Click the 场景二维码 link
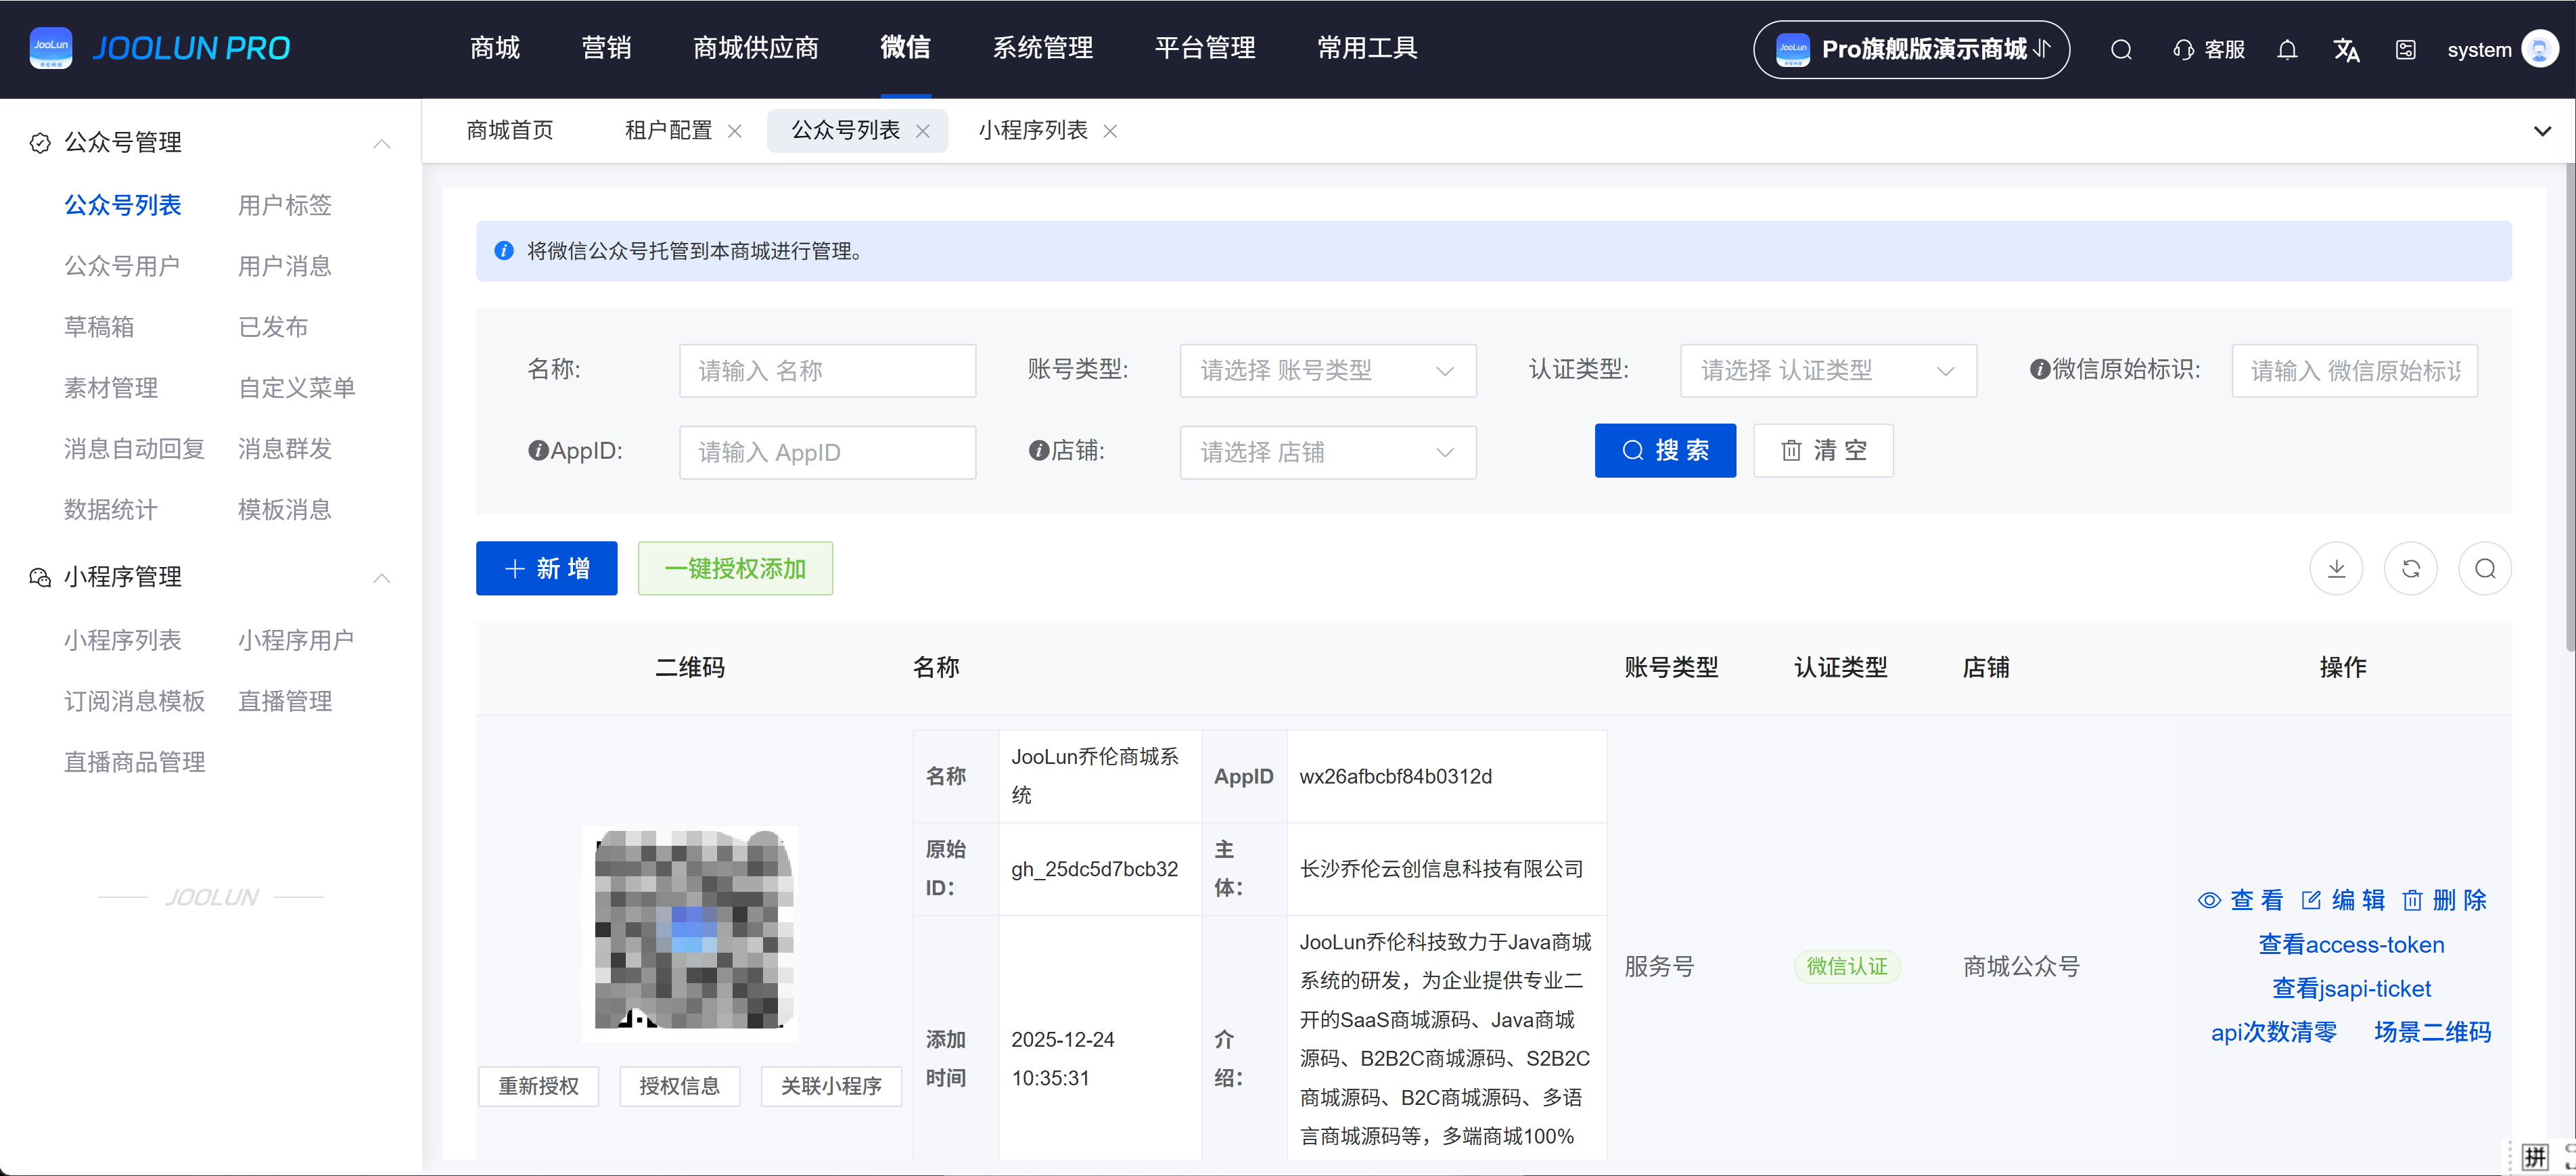Image resolution: width=2576 pixels, height=1176 pixels. [2432, 1033]
